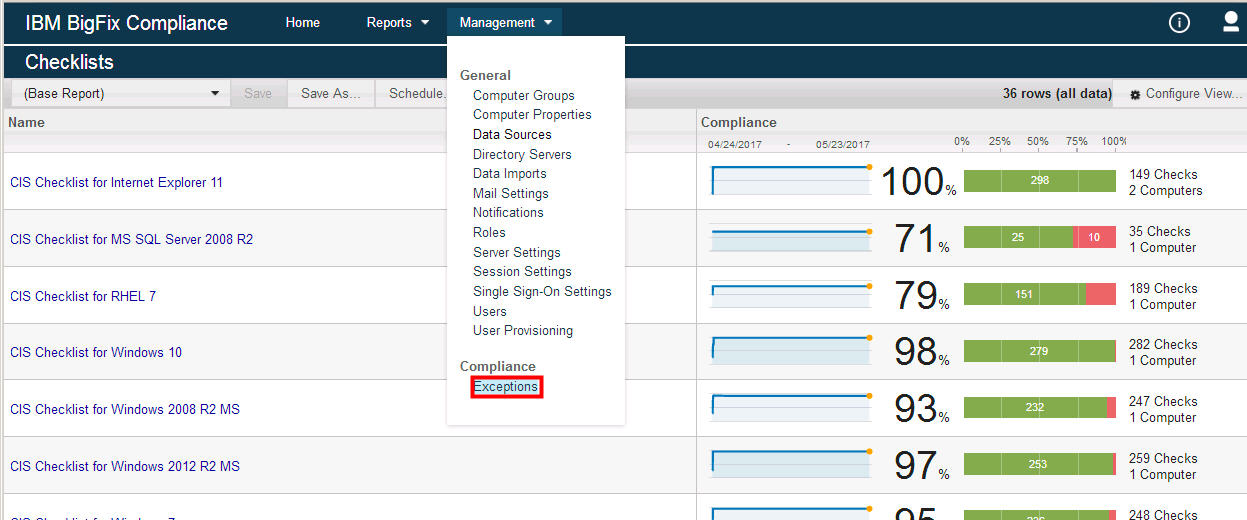The width and height of the screenshot is (1247, 520).
Task: Sort by the Name column header
Action: tap(27, 122)
